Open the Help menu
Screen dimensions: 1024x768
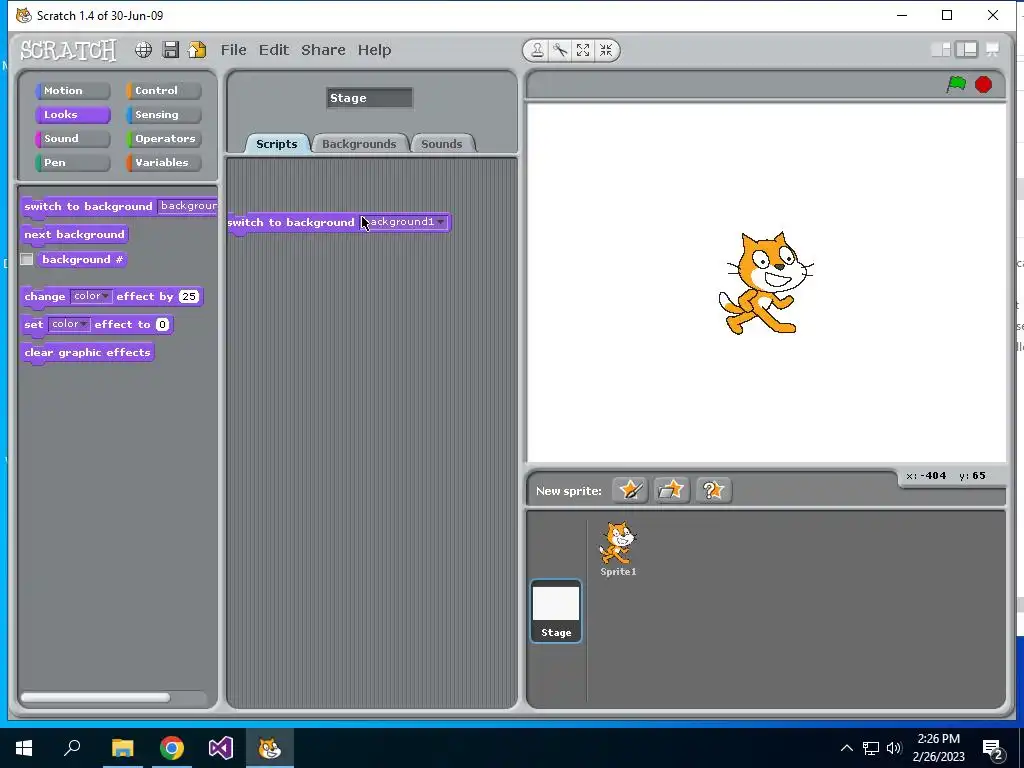(374, 50)
